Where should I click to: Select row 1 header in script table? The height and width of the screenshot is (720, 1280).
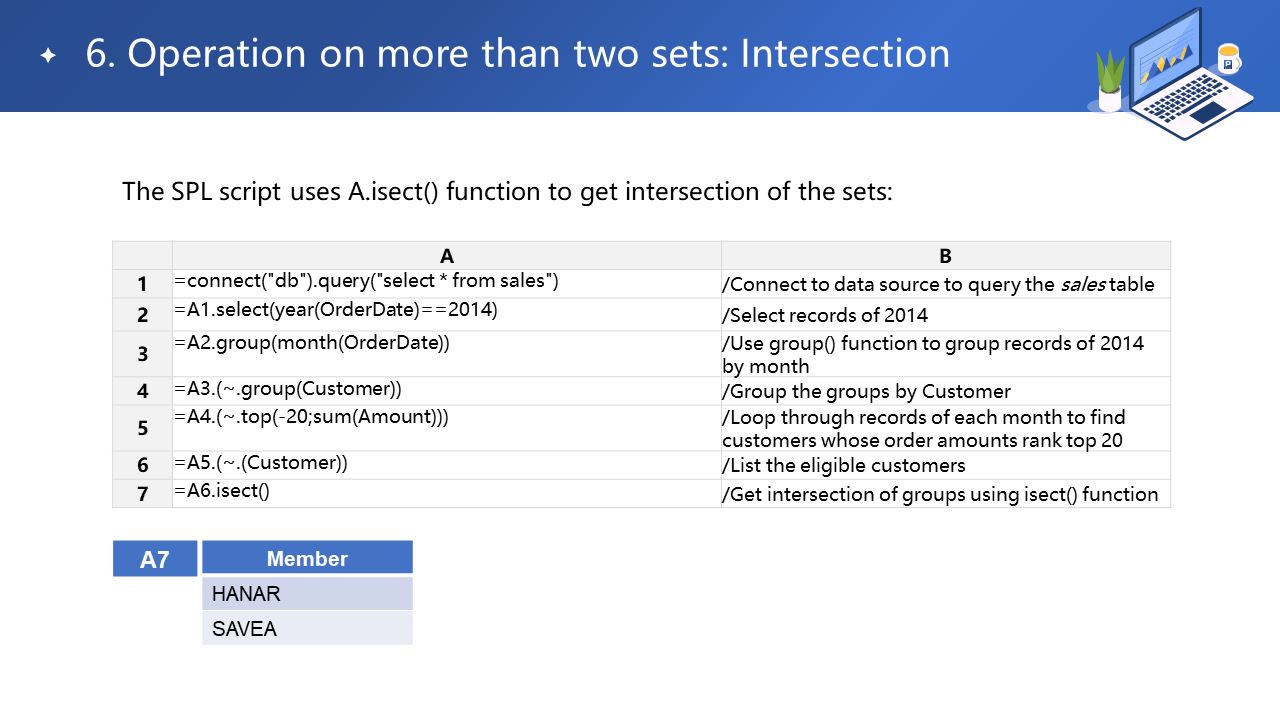tap(142, 284)
